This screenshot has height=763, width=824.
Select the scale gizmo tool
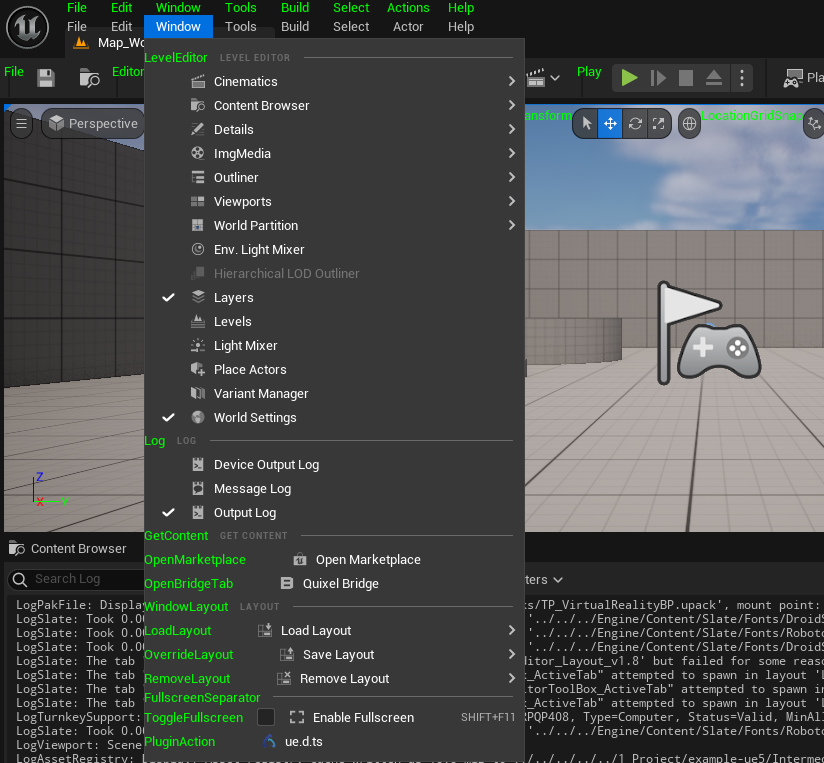(658, 124)
